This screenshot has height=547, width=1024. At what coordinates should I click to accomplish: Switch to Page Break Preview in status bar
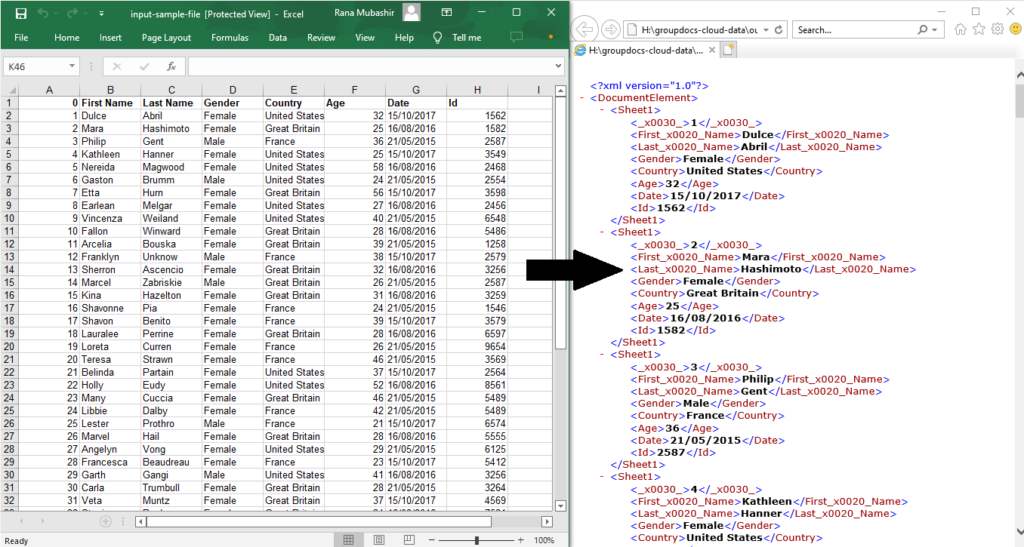(409, 540)
